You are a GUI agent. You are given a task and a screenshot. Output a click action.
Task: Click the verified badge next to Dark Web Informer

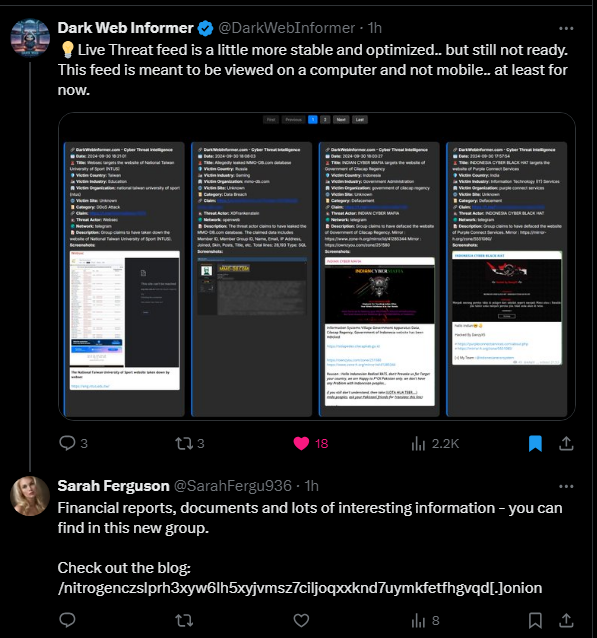[x=206, y=28]
